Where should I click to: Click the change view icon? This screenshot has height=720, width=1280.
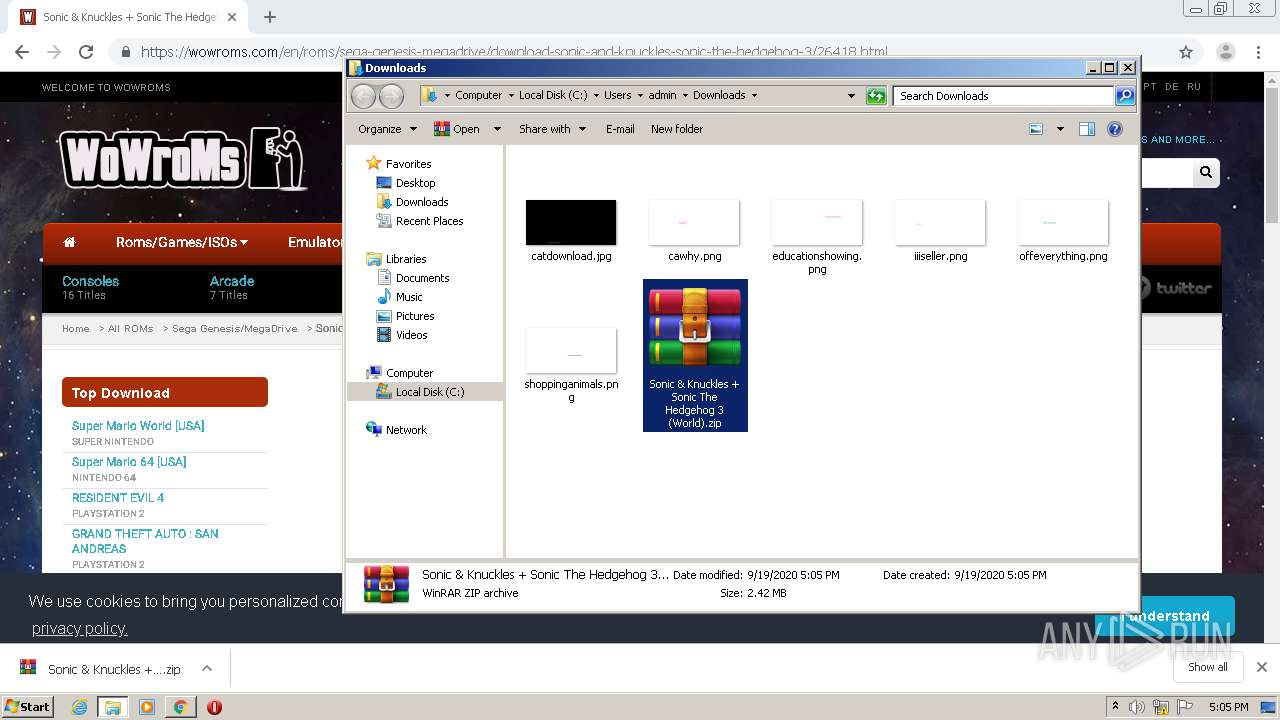[x=1036, y=129]
